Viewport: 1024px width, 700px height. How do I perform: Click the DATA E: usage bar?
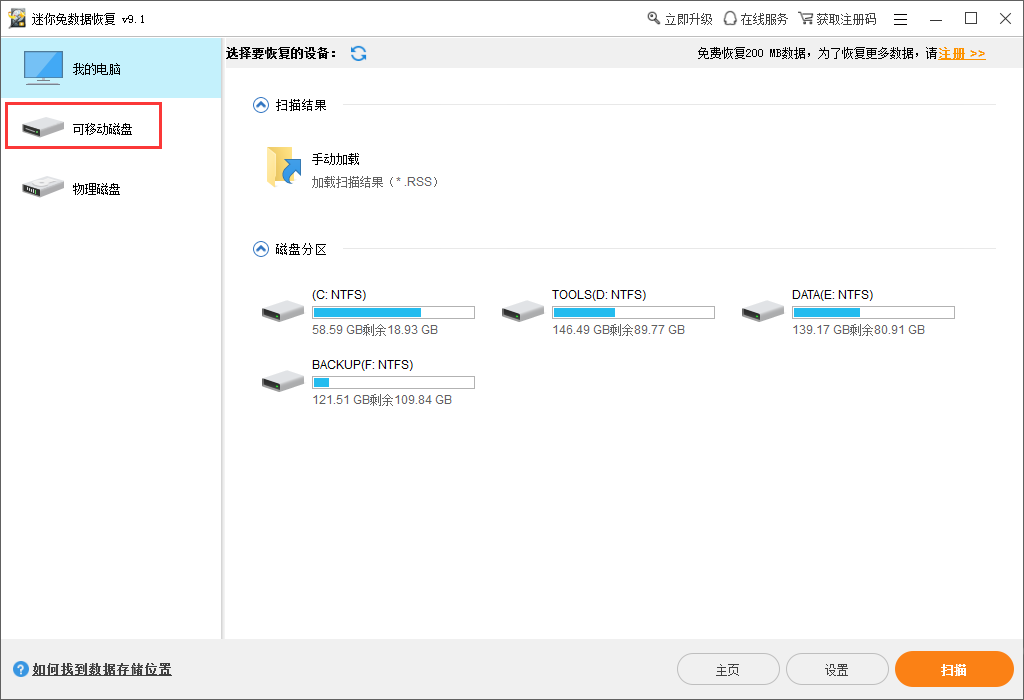[x=873, y=312]
